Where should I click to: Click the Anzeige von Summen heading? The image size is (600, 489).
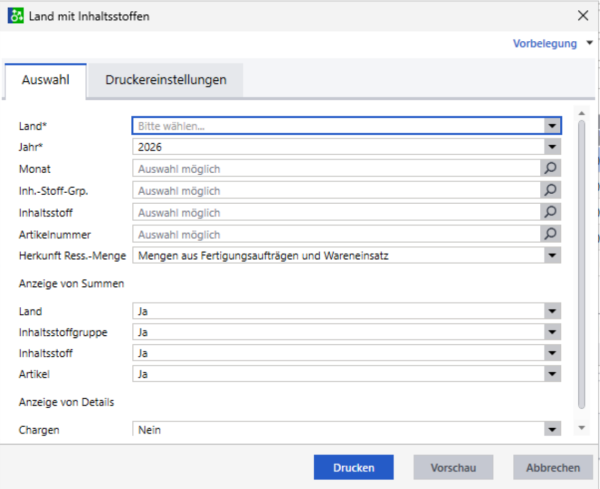point(72,284)
